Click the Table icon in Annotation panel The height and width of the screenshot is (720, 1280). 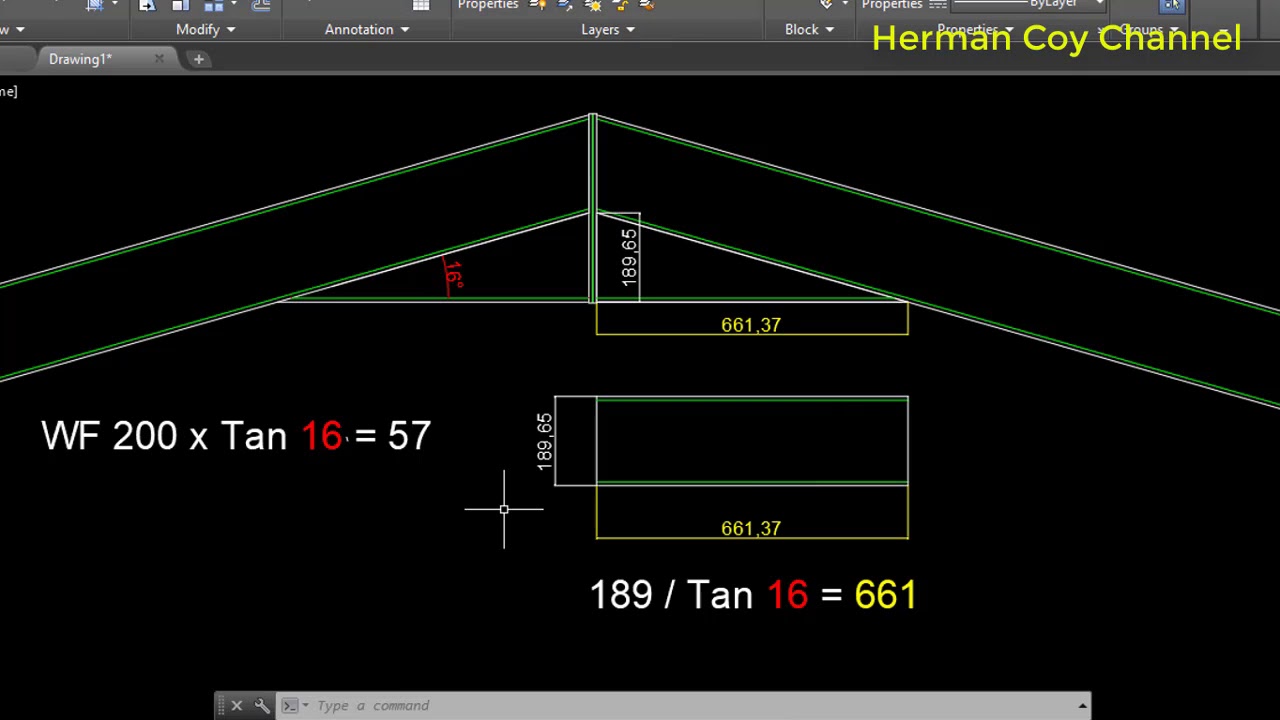click(x=421, y=5)
